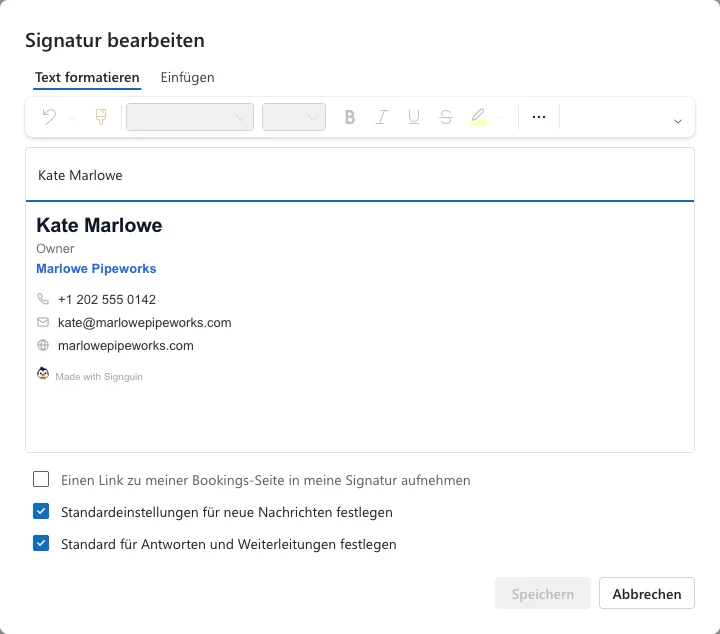
Task: Switch to the Text formatieren tab
Action: point(87,77)
